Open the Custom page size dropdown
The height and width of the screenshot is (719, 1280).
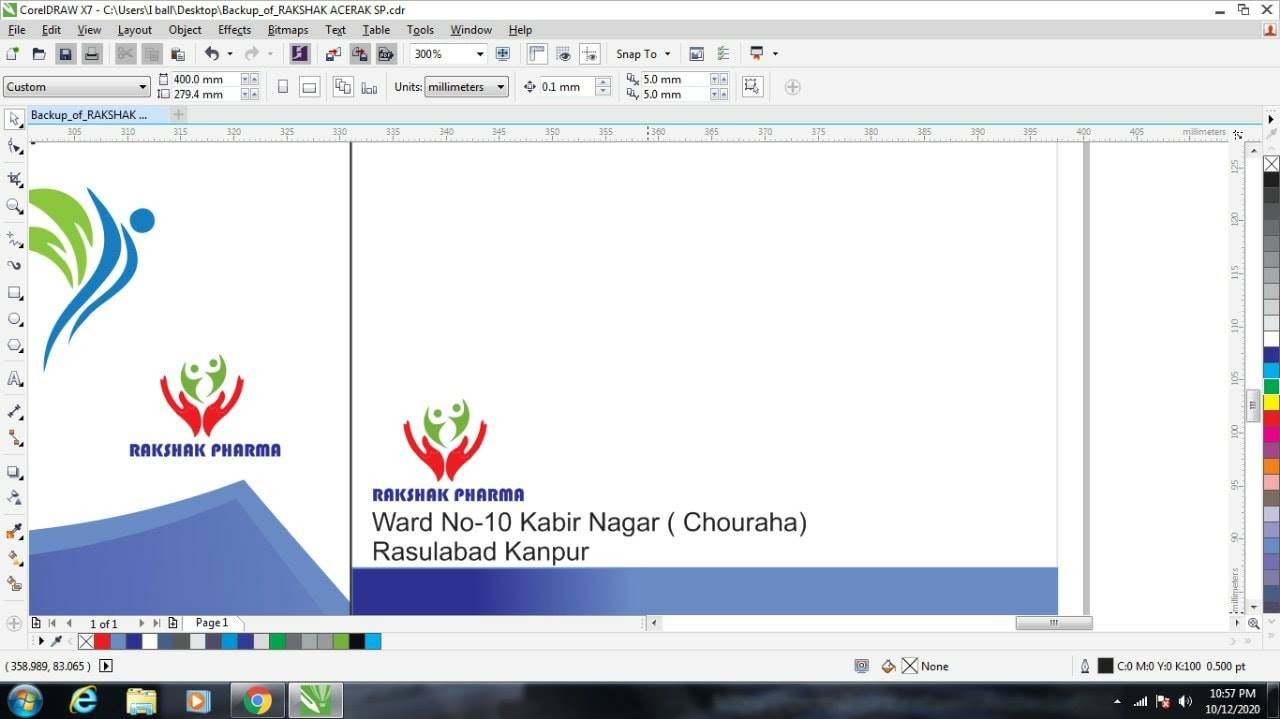click(x=143, y=87)
